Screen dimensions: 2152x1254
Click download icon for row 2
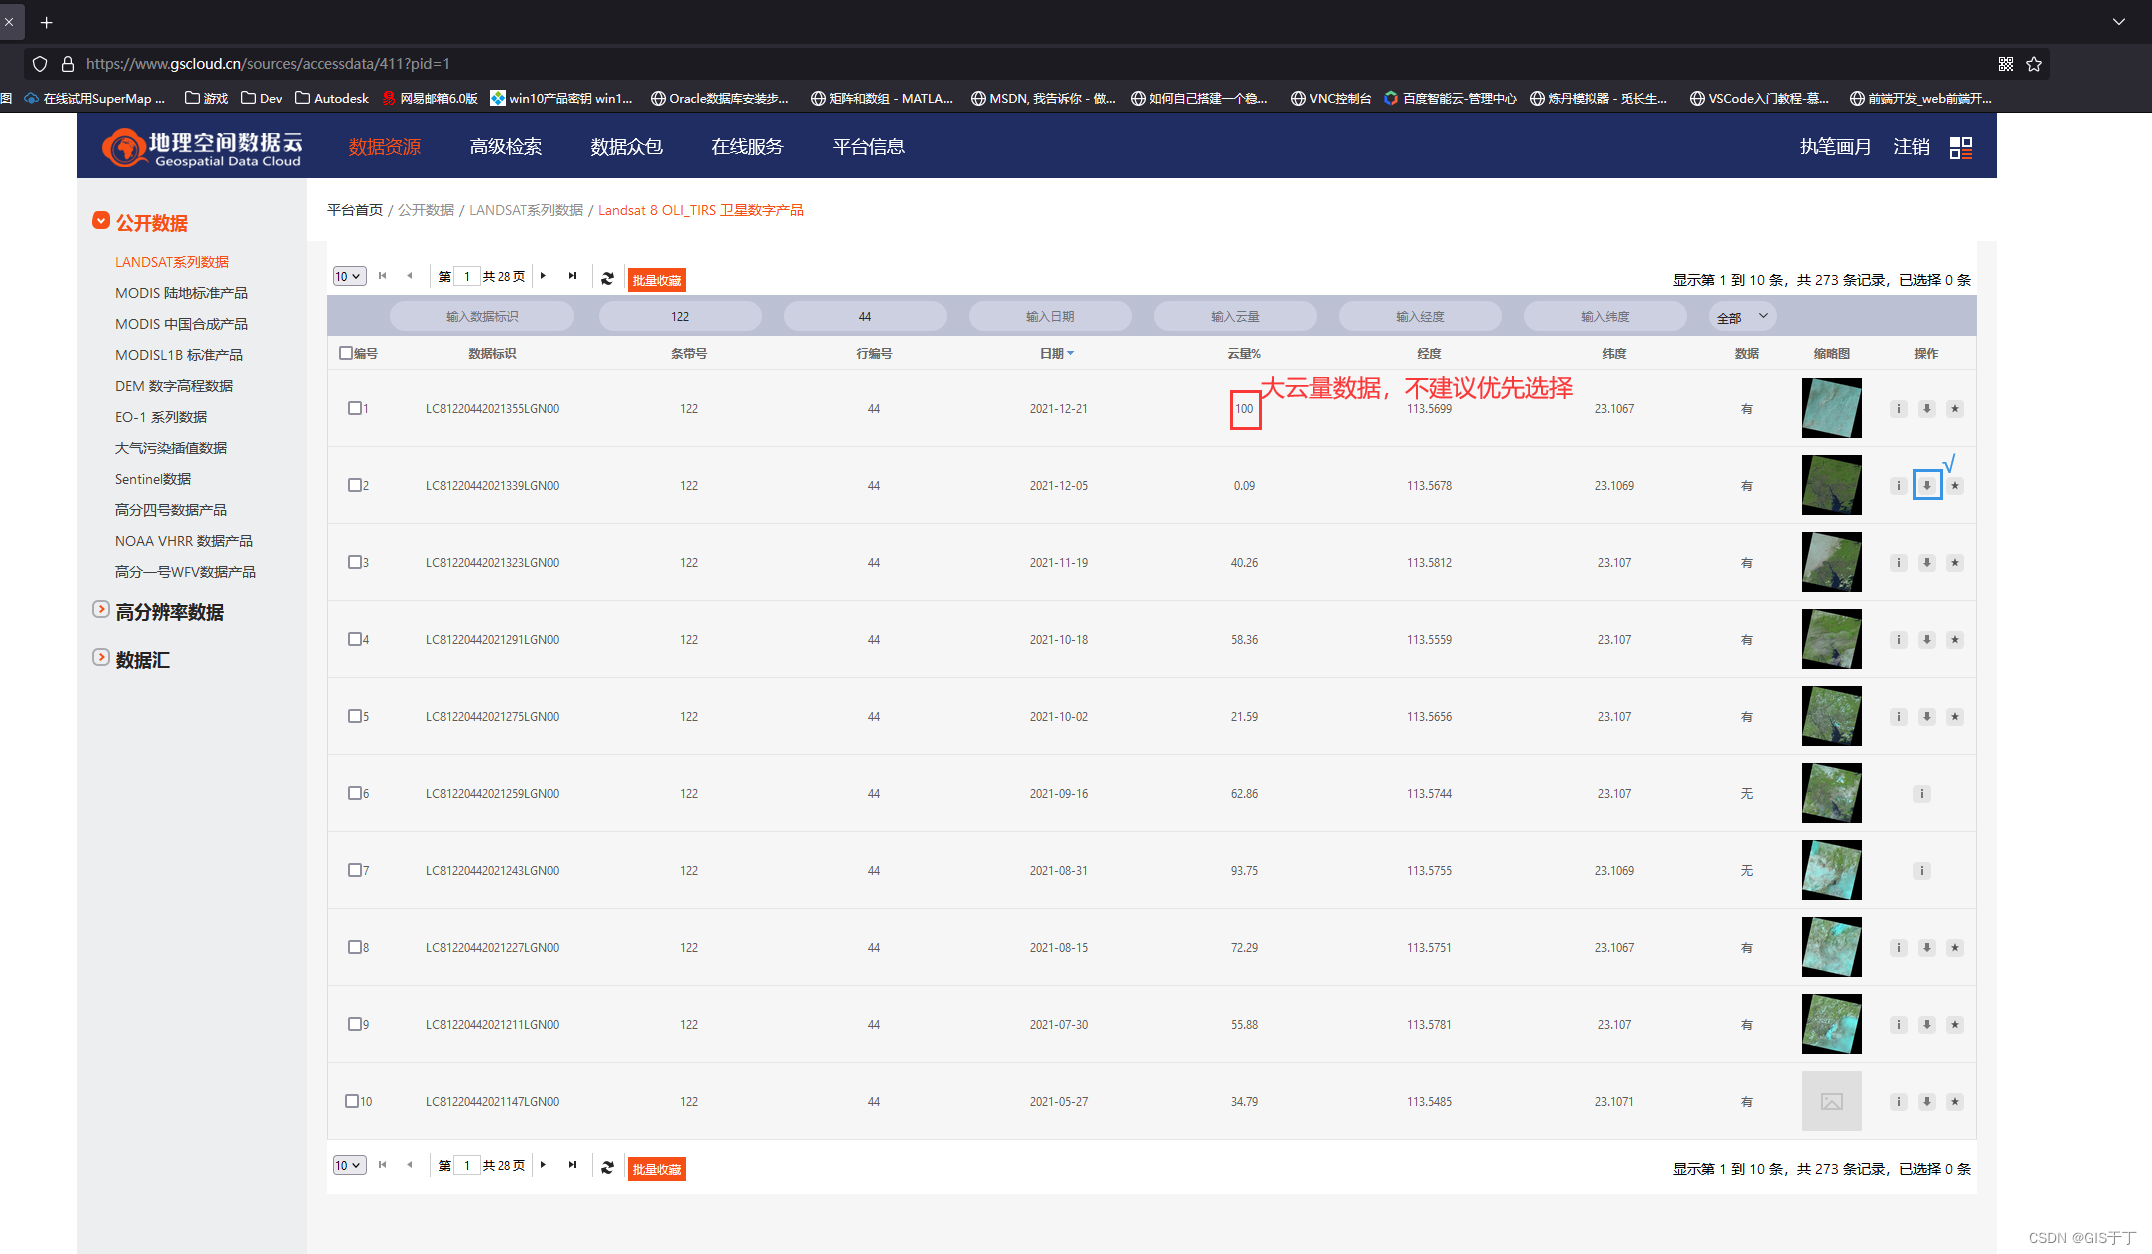point(1926,486)
